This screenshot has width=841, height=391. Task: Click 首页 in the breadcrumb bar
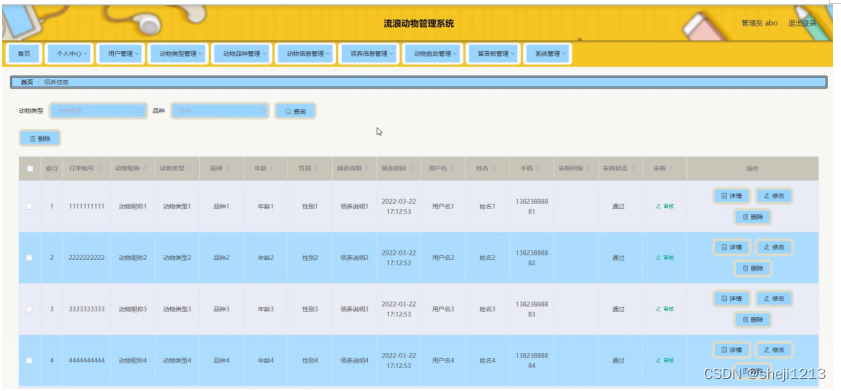click(x=27, y=82)
